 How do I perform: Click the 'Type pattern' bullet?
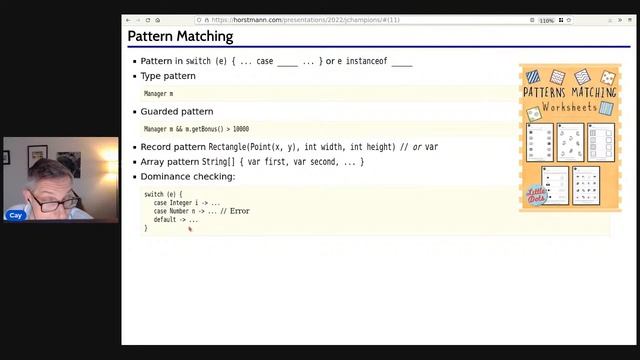(x=168, y=76)
